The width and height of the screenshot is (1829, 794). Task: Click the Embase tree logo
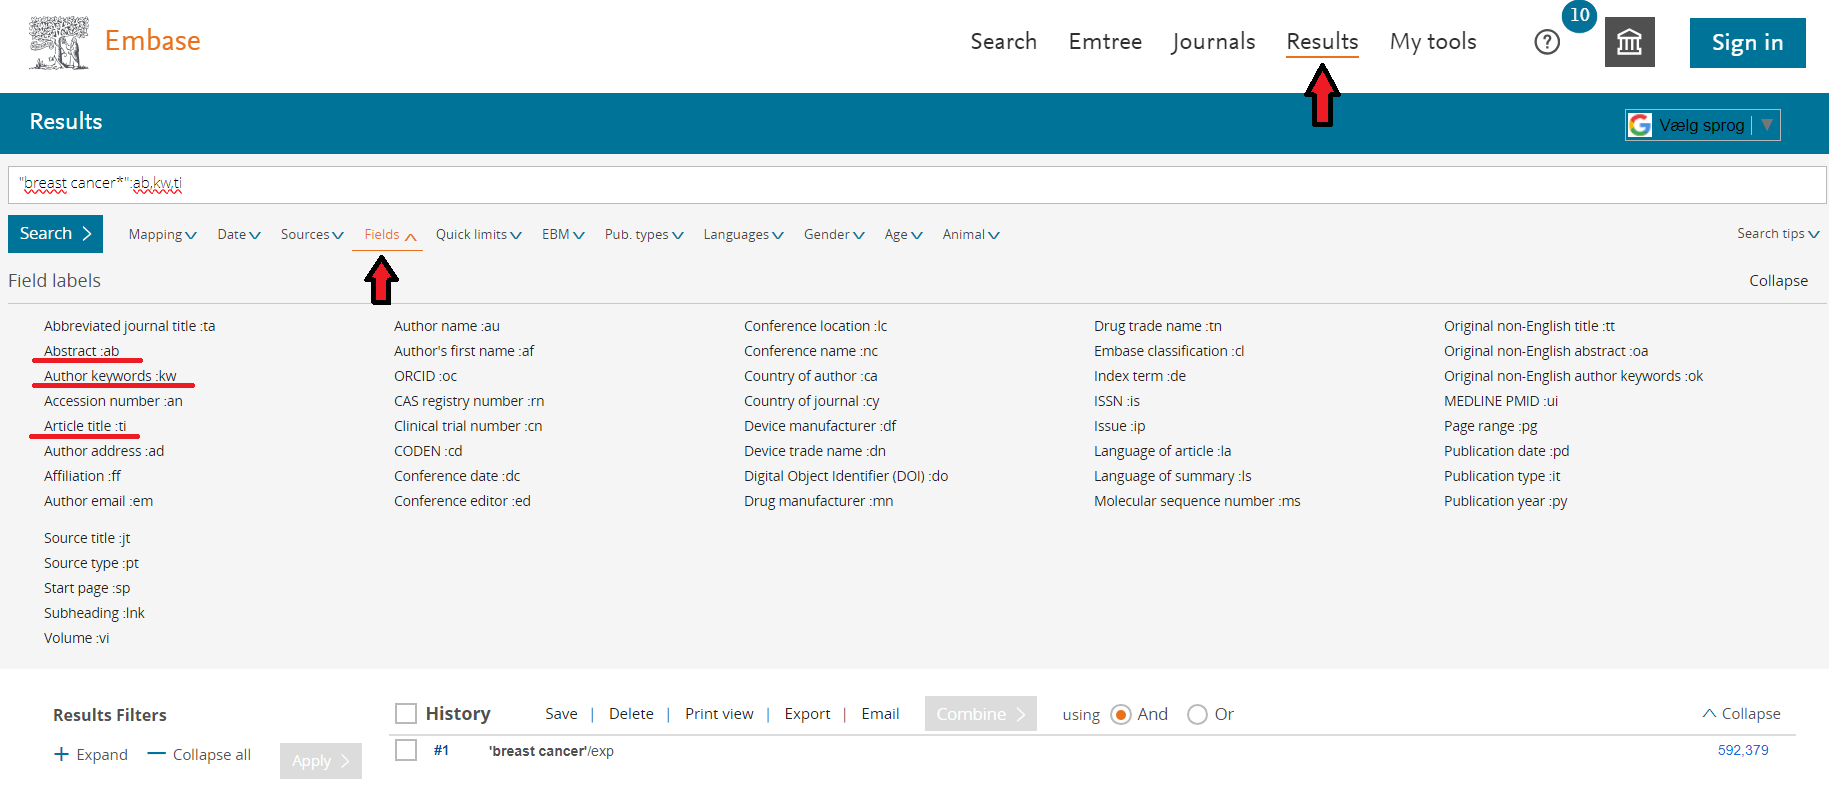(59, 42)
